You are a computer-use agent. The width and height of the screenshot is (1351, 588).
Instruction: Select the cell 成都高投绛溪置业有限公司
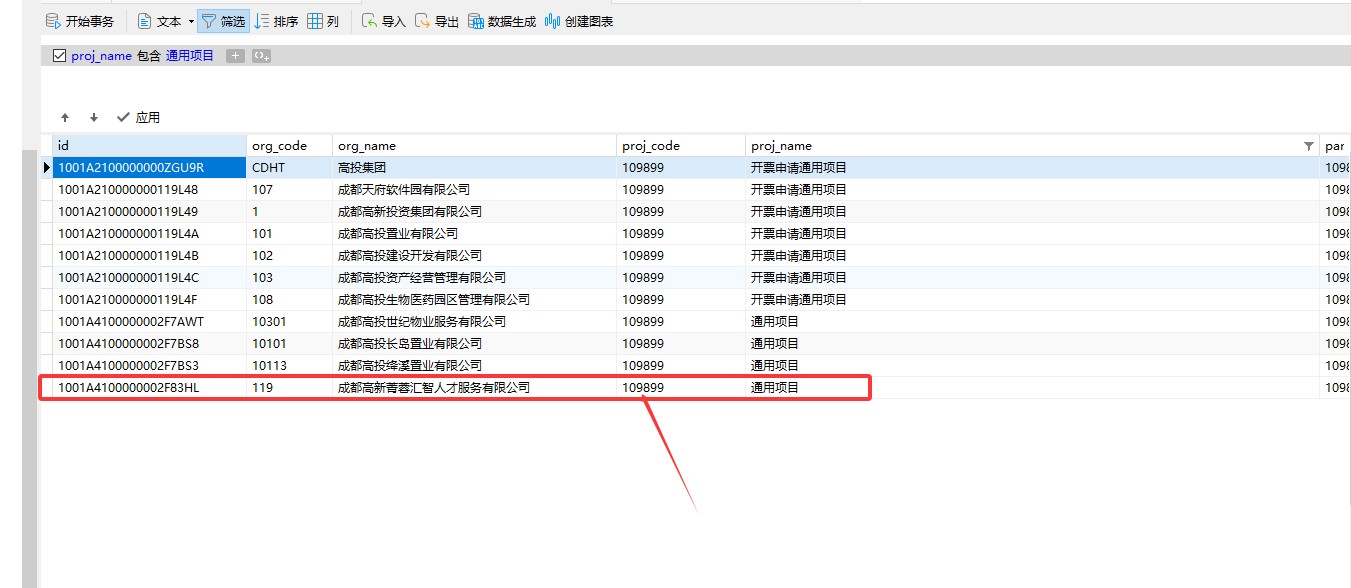tap(474, 365)
